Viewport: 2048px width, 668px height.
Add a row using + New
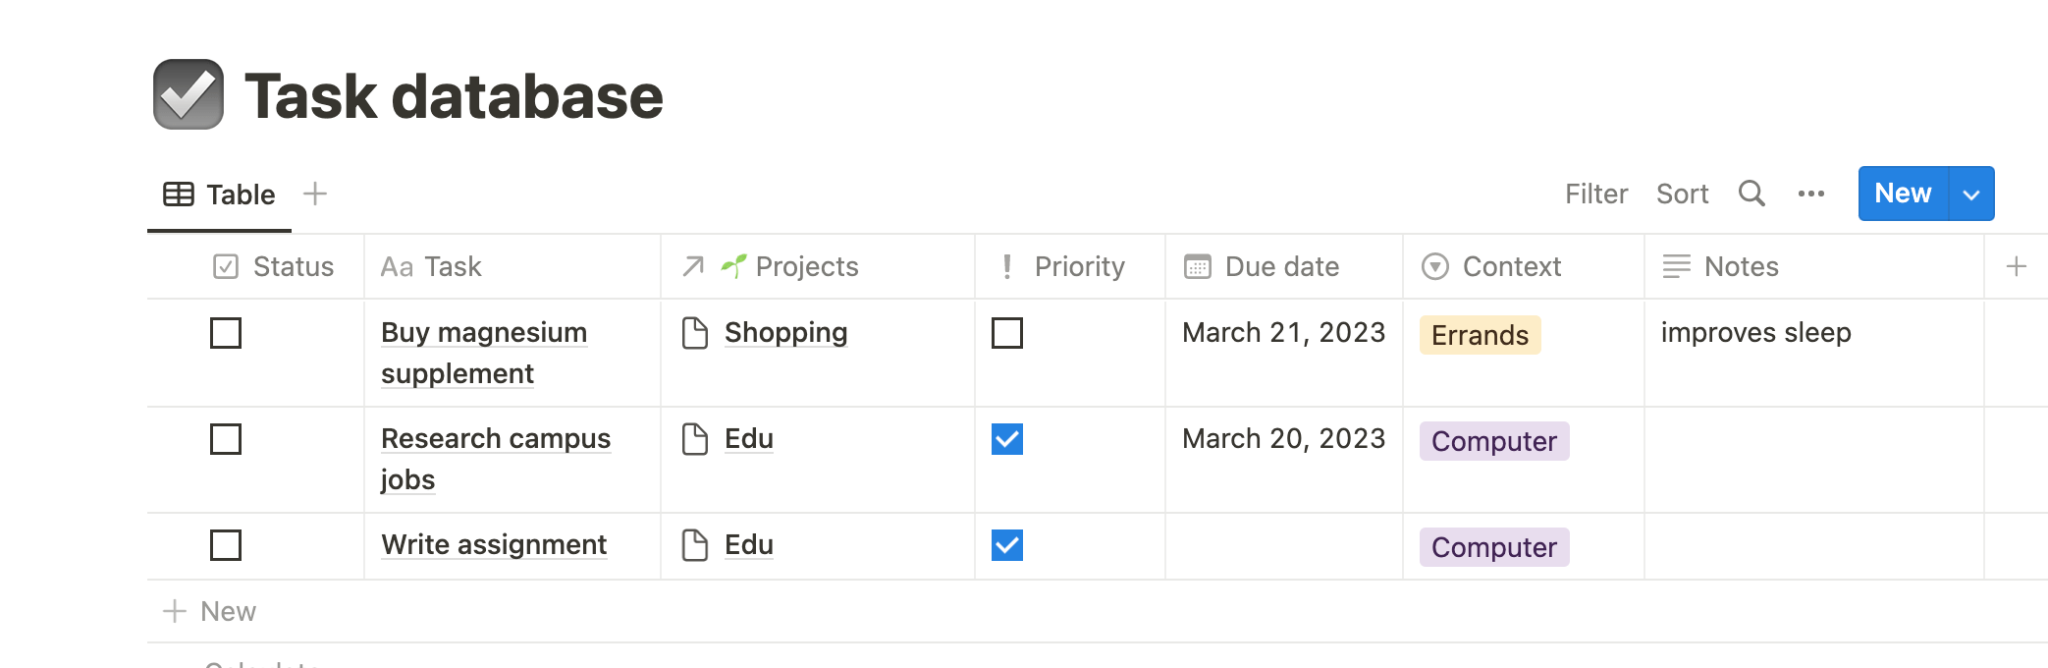coord(210,610)
